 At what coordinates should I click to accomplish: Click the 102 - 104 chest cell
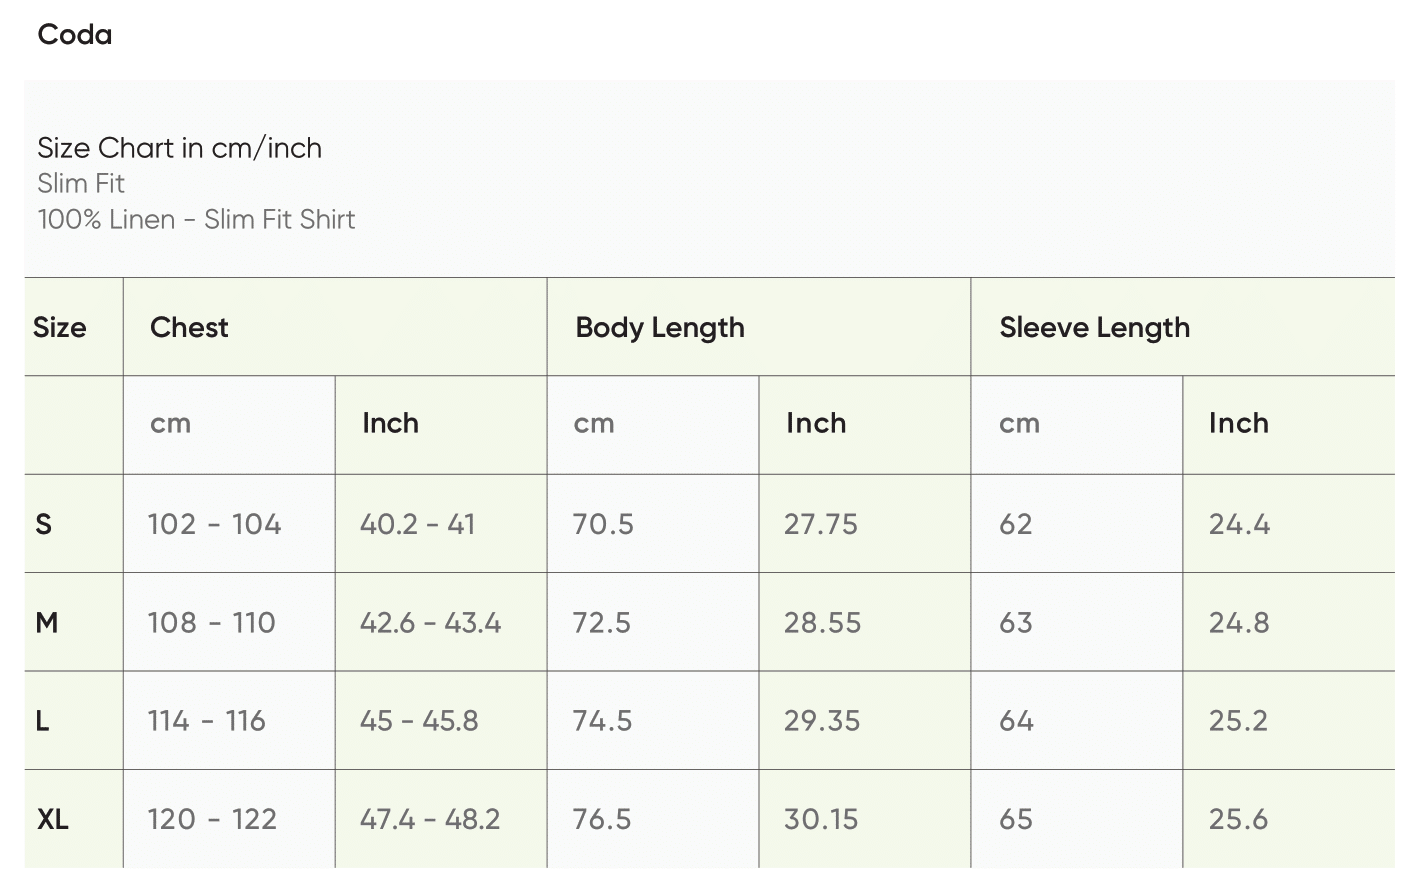pyautogui.click(x=214, y=524)
